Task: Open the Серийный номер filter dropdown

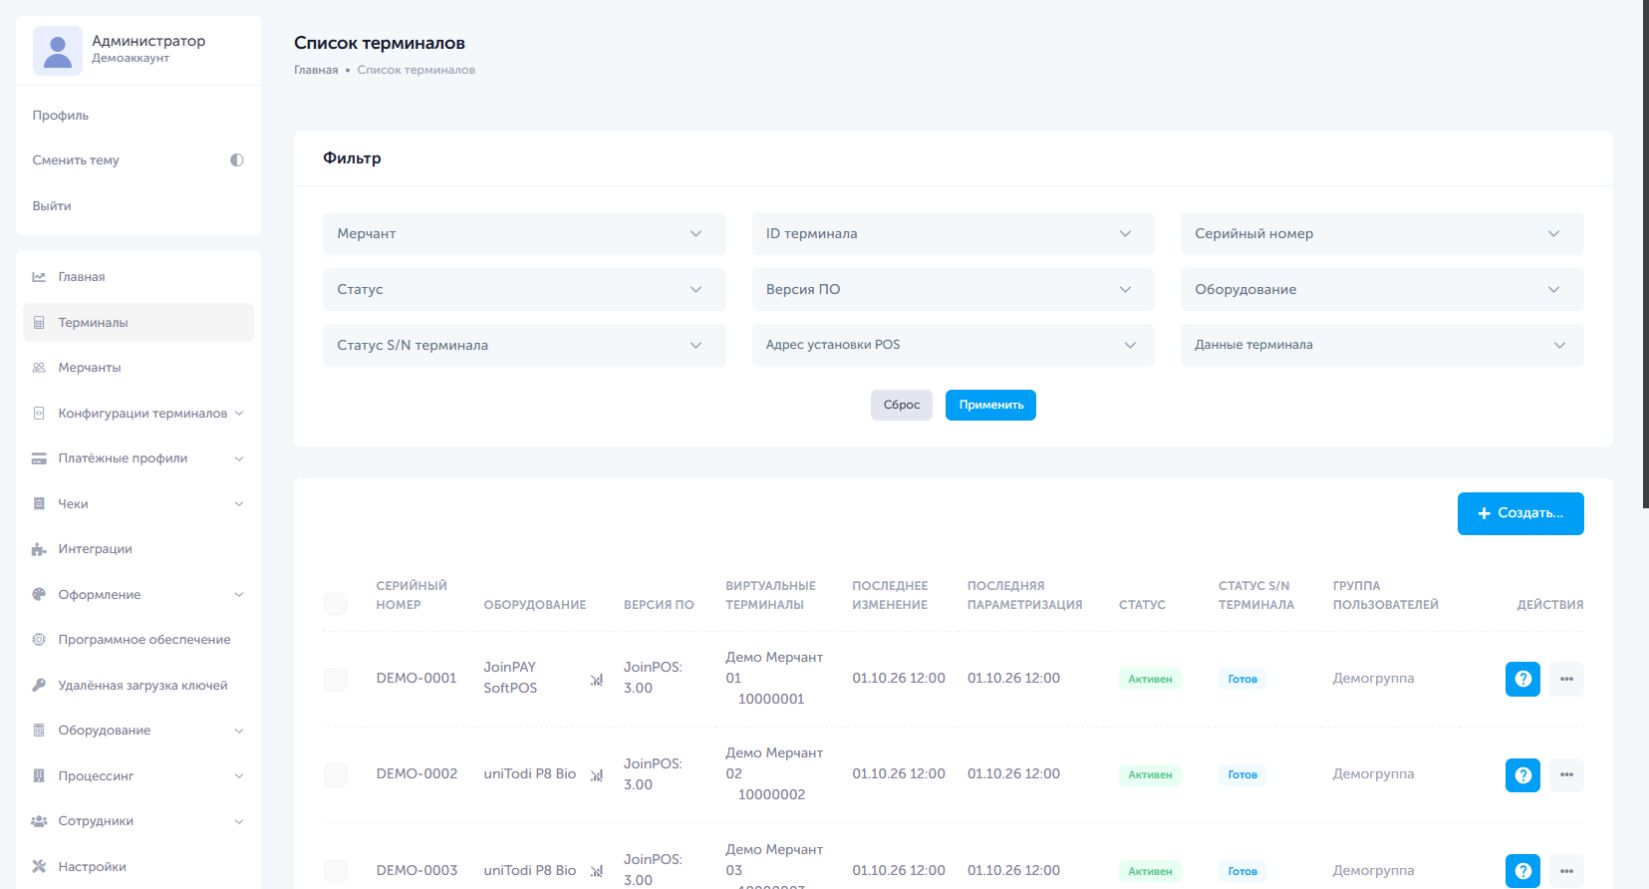Action: pos(1382,234)
